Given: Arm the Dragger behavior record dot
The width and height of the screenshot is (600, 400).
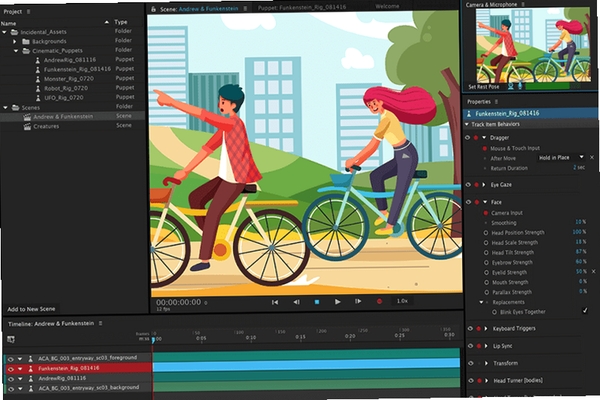Looking at the screenshot, I should [x=476, y=137].
